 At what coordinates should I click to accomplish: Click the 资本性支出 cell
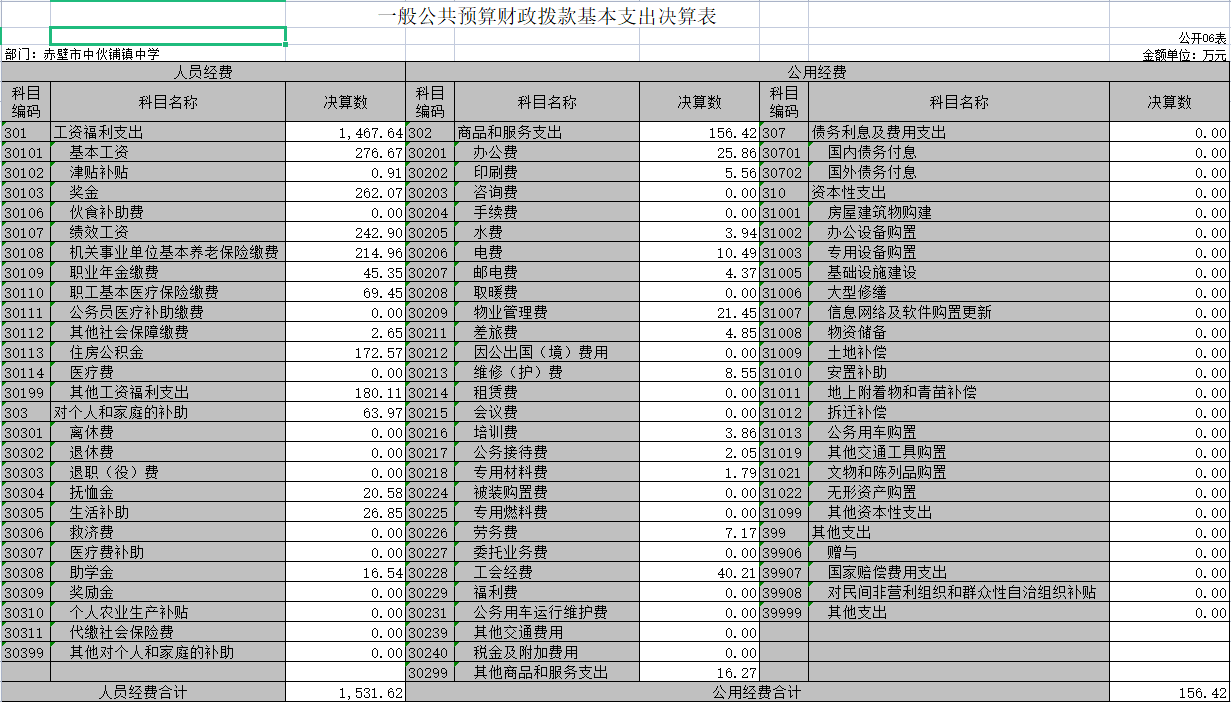pos(959,192)
